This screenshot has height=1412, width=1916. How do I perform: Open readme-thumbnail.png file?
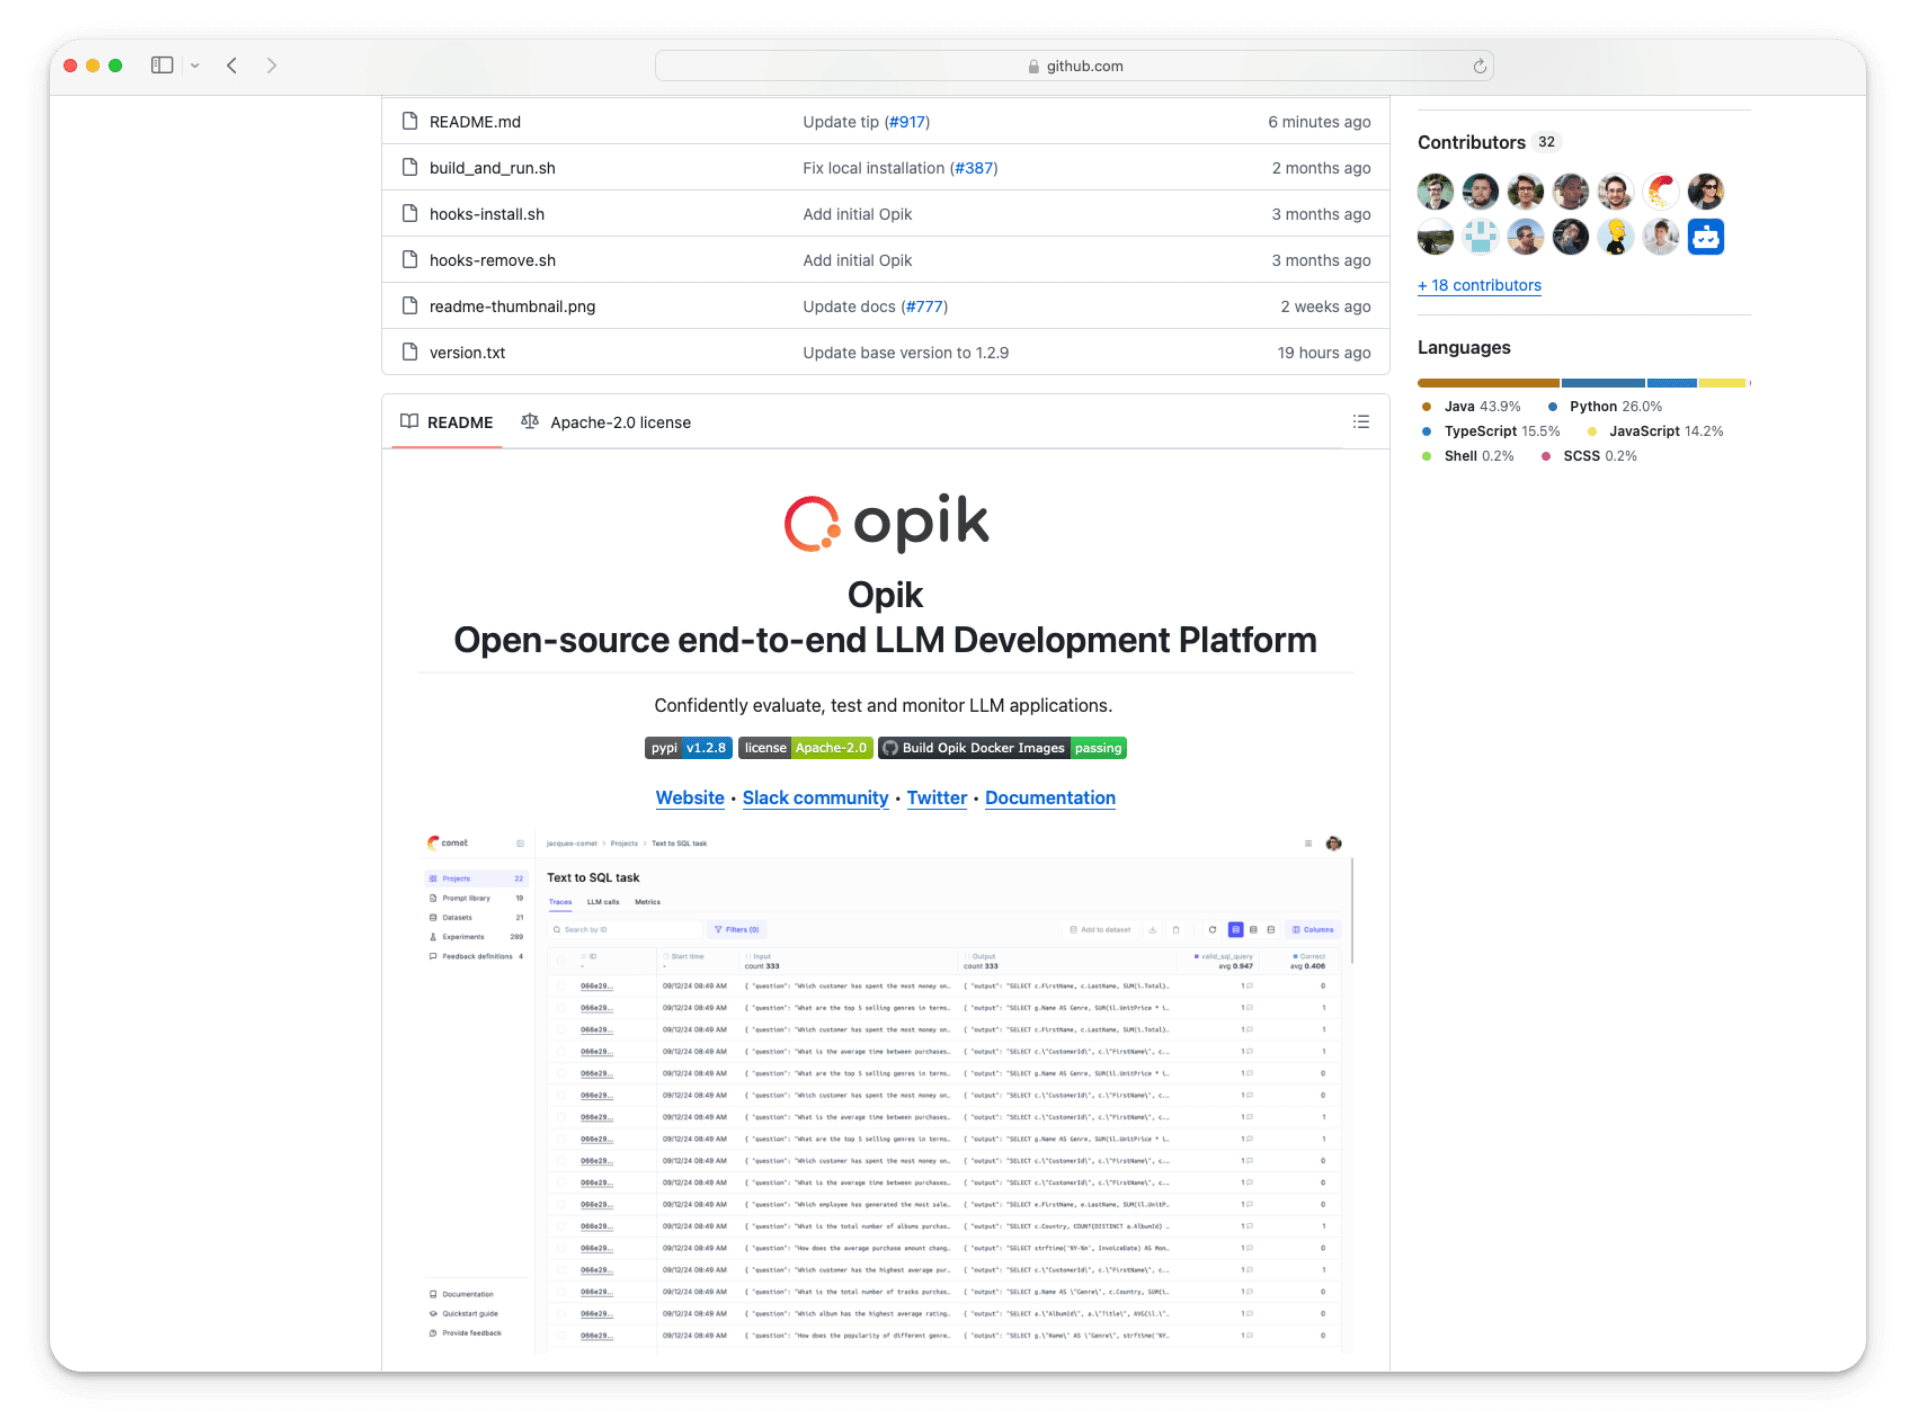512,306
